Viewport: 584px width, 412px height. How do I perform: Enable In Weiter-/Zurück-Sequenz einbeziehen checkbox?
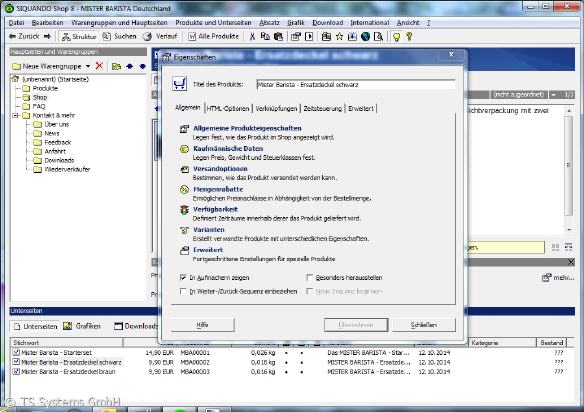click(x=183, y=291)
